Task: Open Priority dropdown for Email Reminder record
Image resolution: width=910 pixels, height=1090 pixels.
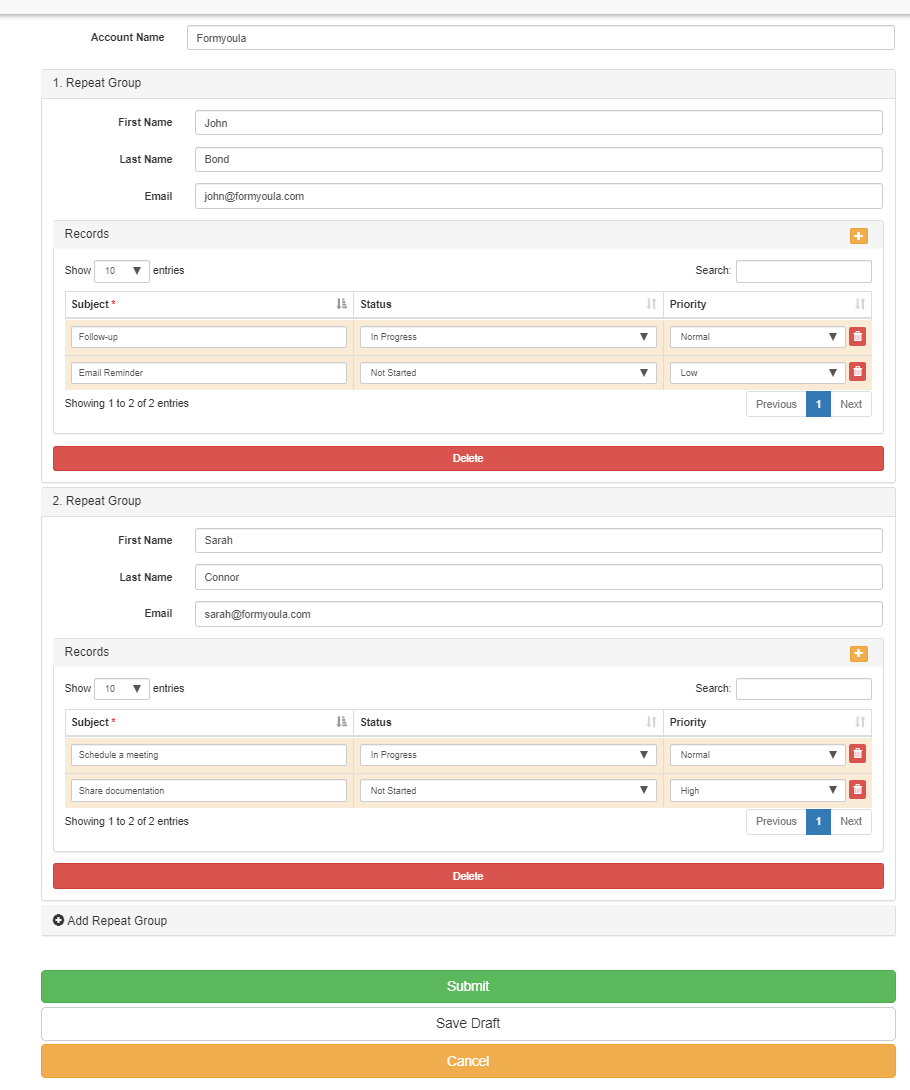Action: (758, 373)
